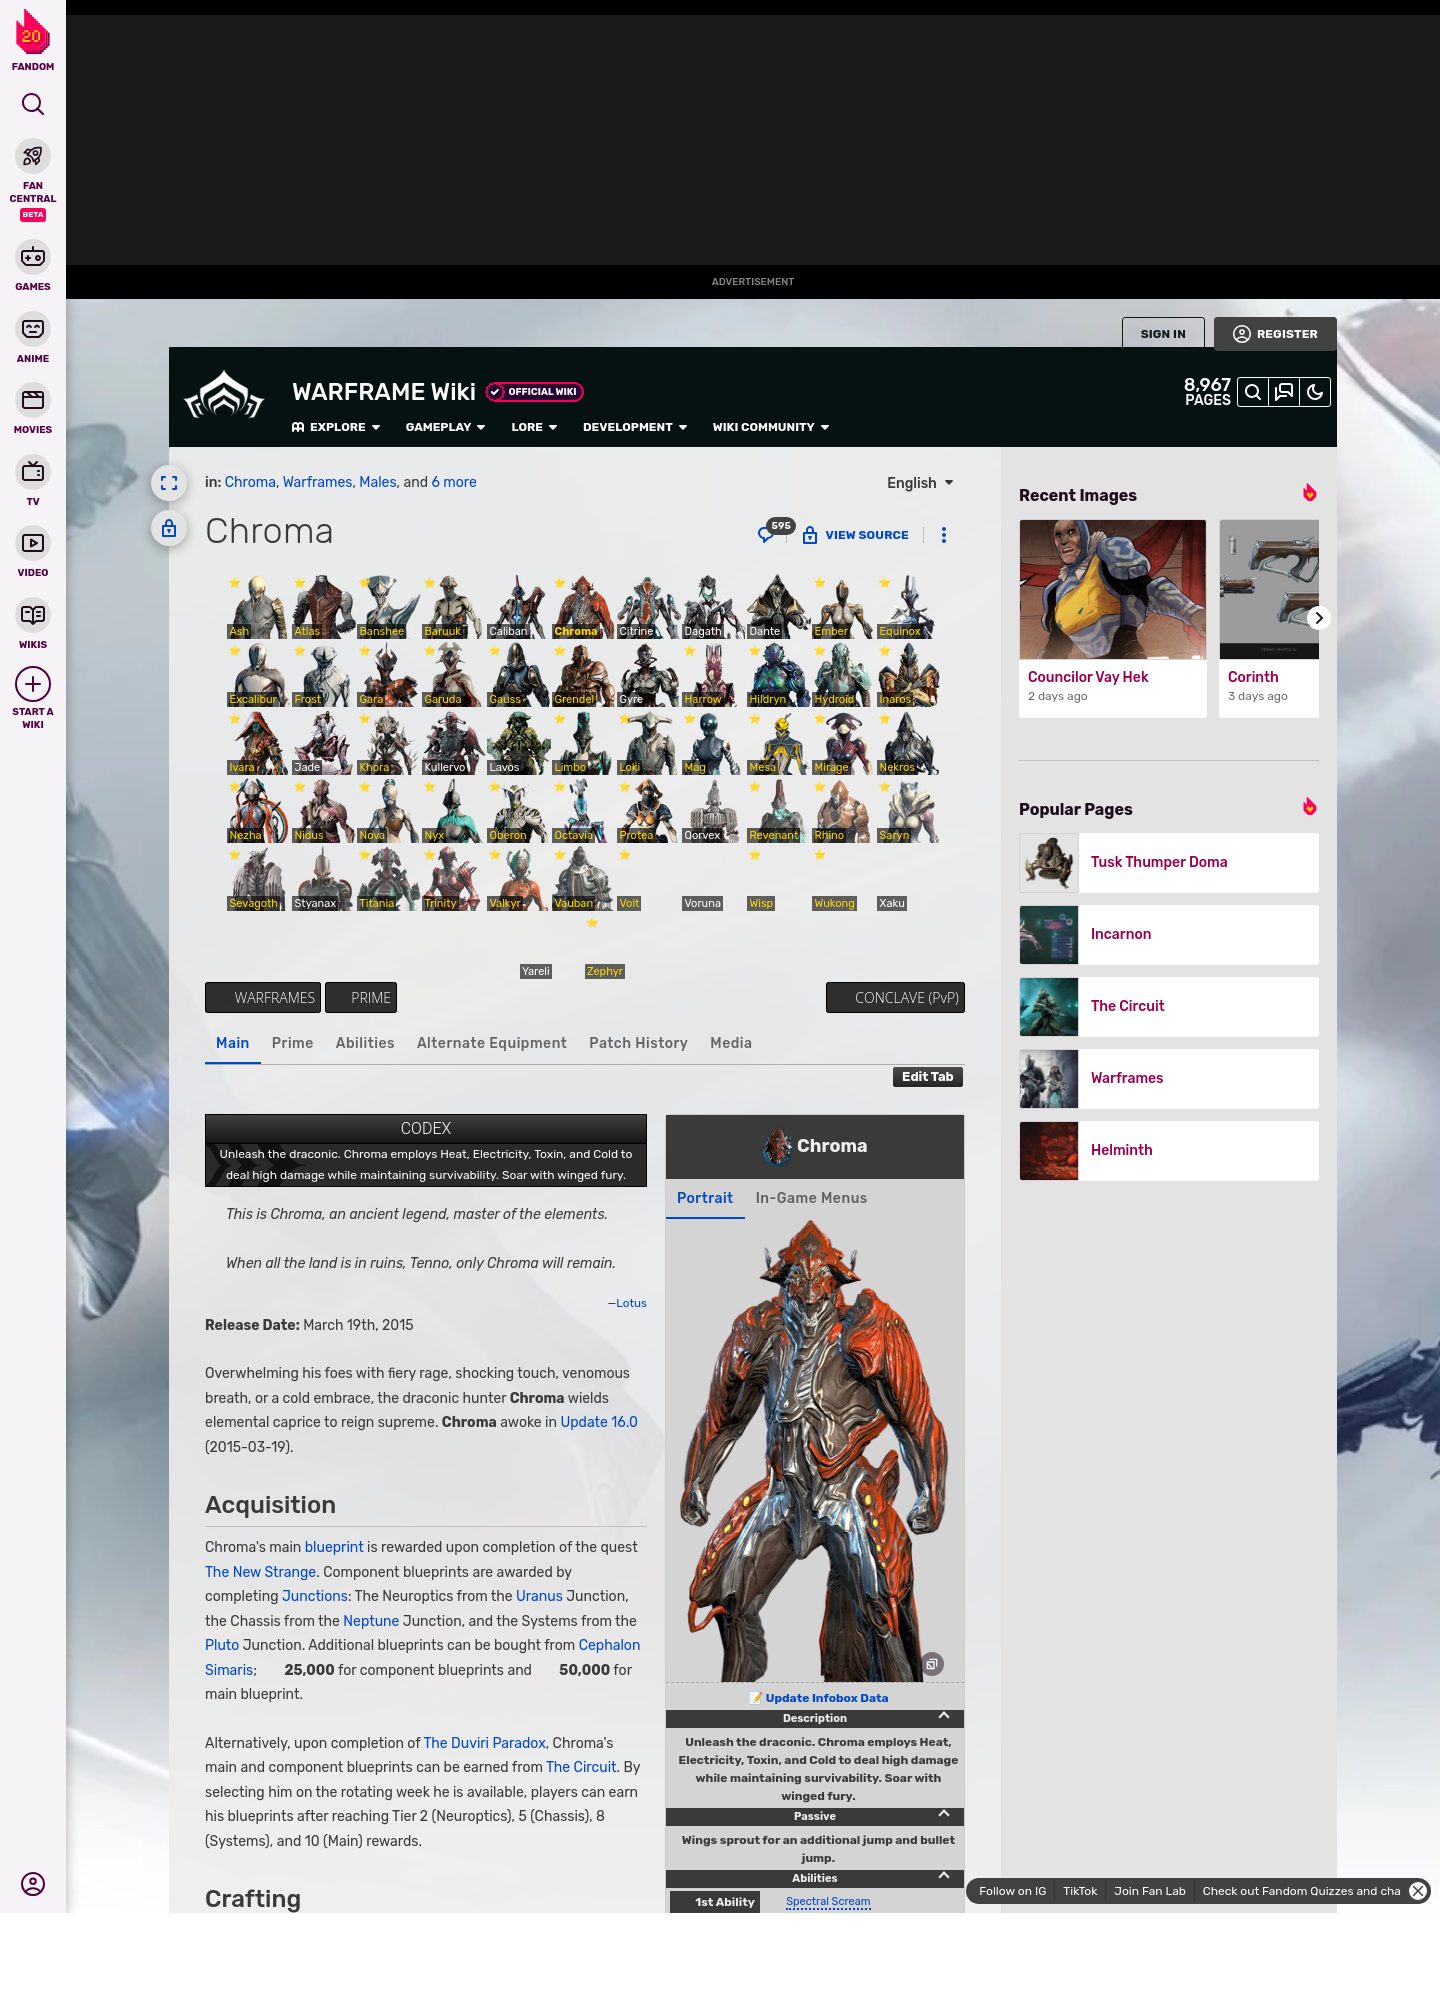This screenshot has width=1440, height=2000.
Task: Open the Update 16.0 link
Action: [599, 1422]
